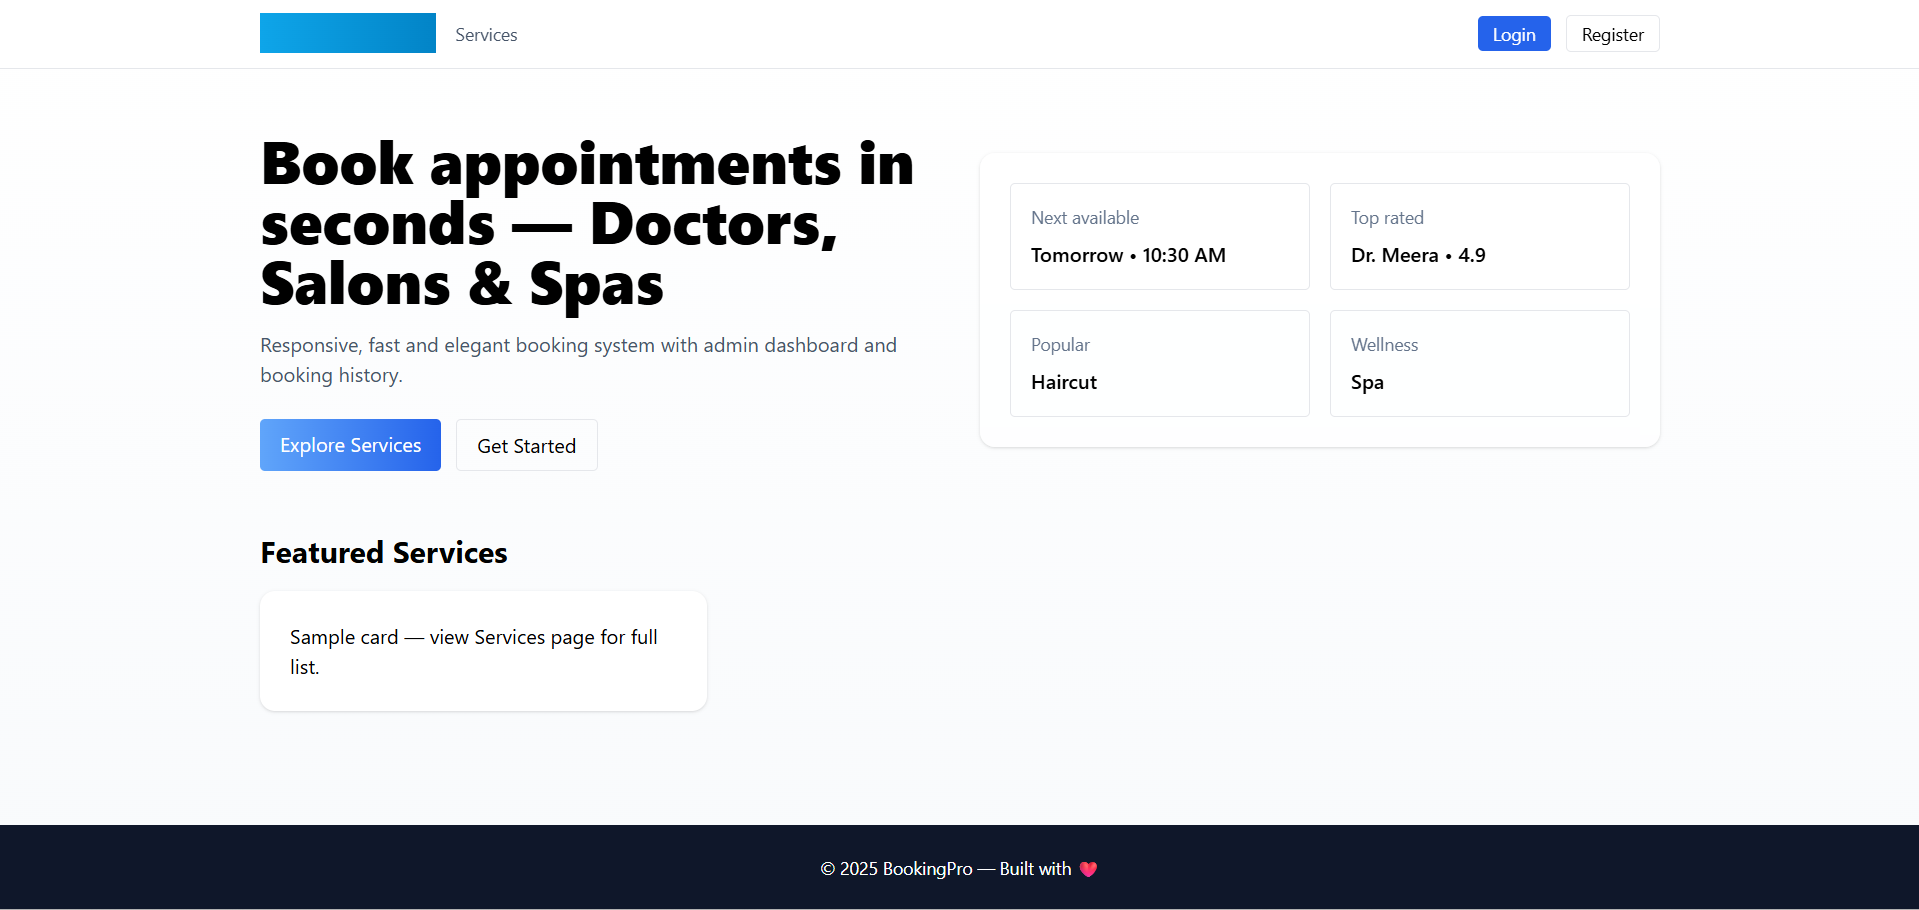The width and height of the screenshot is (1919, 910).
Task: Click the main hero headline
Action: 587,223
